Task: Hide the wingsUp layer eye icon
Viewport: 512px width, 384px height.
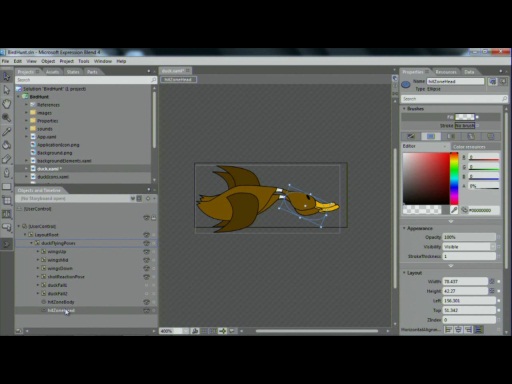Action: [x=146, y=252]
